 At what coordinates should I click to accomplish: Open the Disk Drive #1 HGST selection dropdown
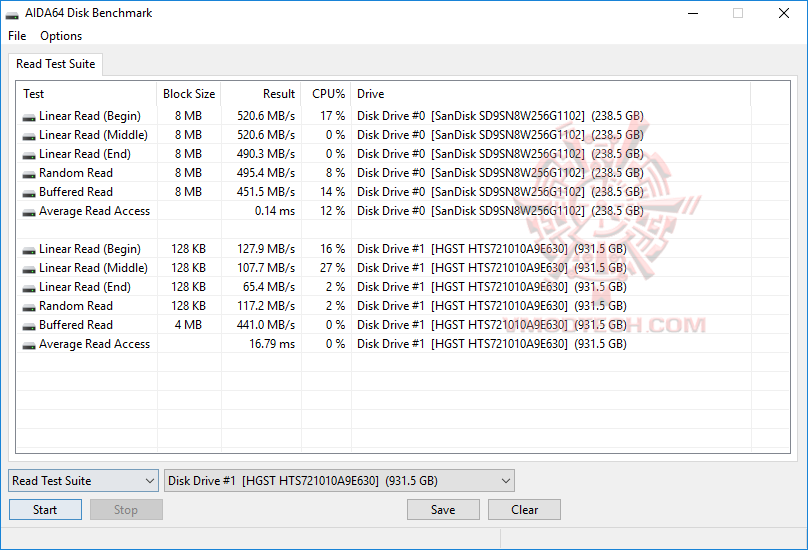click(339, 480)
